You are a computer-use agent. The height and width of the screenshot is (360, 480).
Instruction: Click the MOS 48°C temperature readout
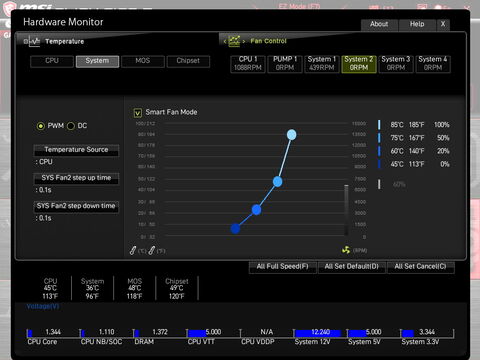pos(135,289)
